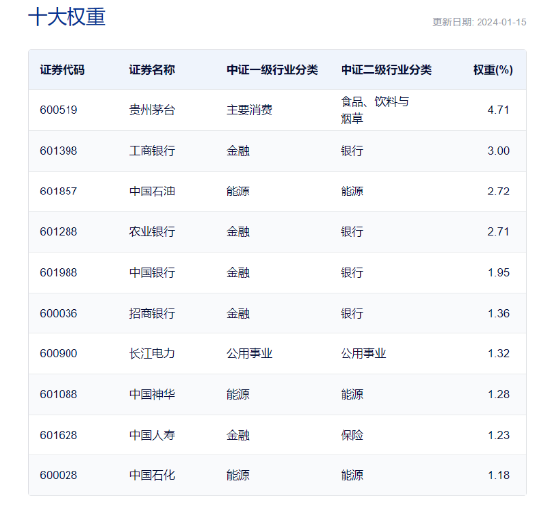The width and height of the screenshot is (550, 516).
Task: Click 公用事业 in 二级行业 column
Action: (x=363, y=353)
